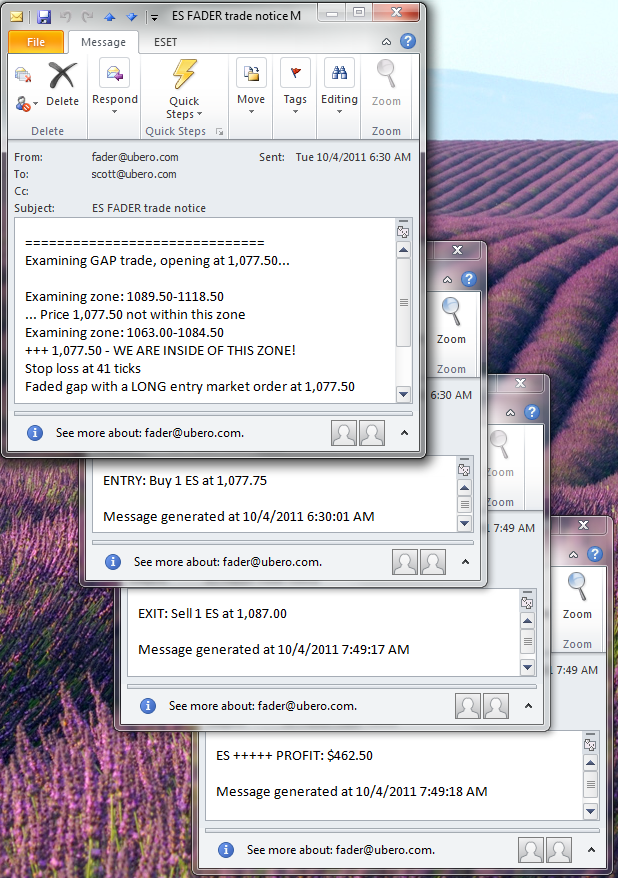Click the Save icon in quick access toolbar
This screenshot has height=878, width=618.
click(x=44, y=17)
